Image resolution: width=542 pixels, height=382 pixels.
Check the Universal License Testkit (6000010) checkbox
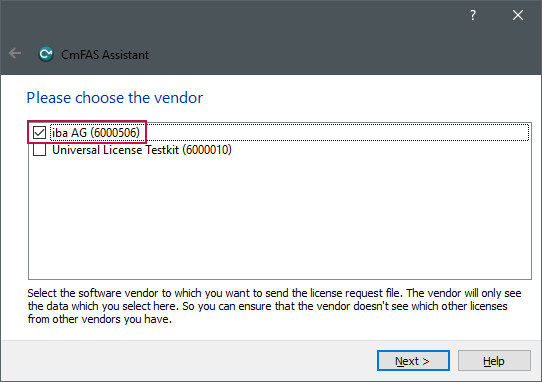pyautogui.click(x=39, y=150)
